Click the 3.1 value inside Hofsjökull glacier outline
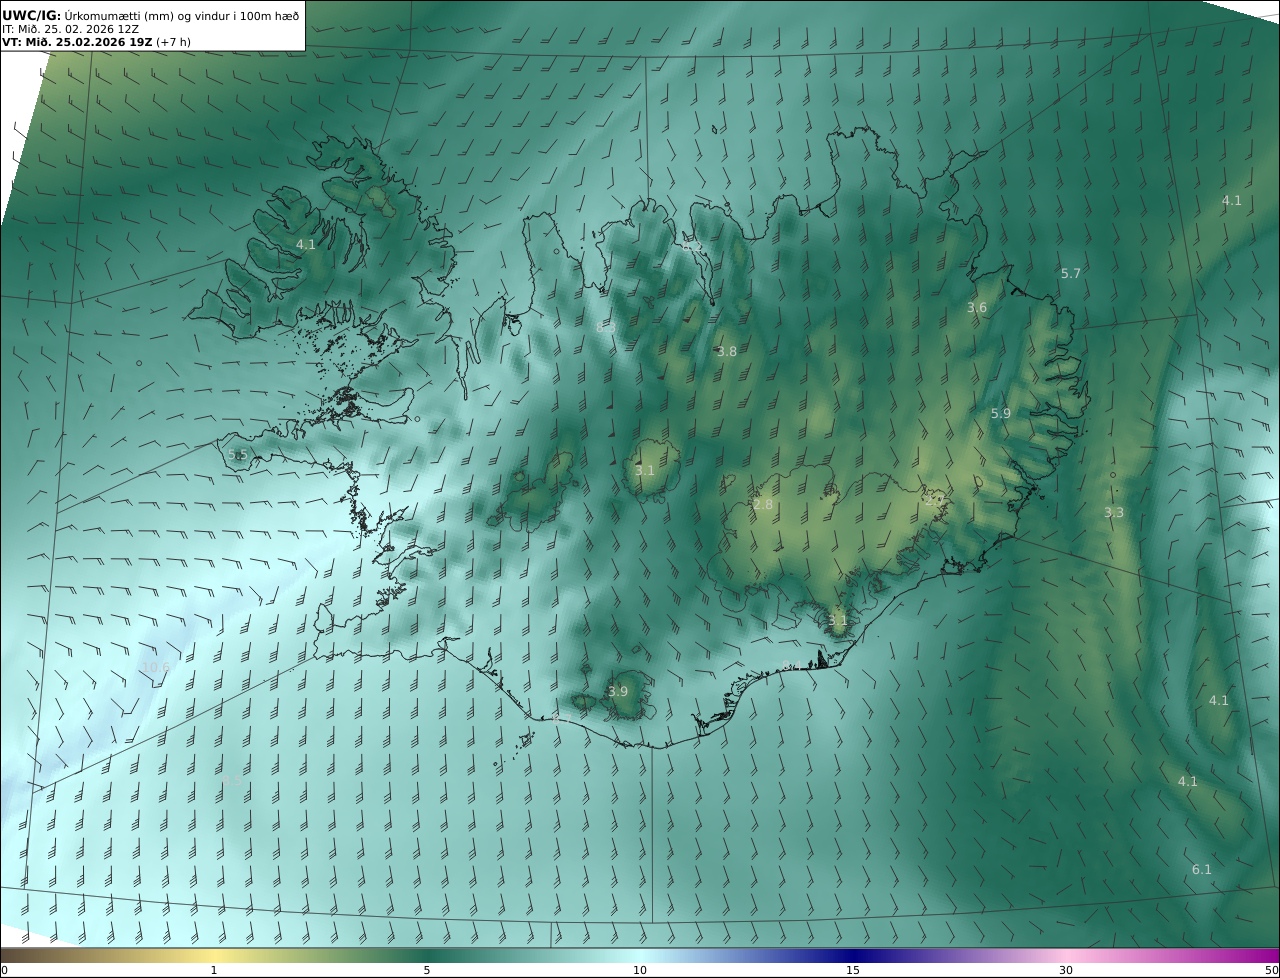Viewport: 1280px width, 978px height. coord(645,470)
